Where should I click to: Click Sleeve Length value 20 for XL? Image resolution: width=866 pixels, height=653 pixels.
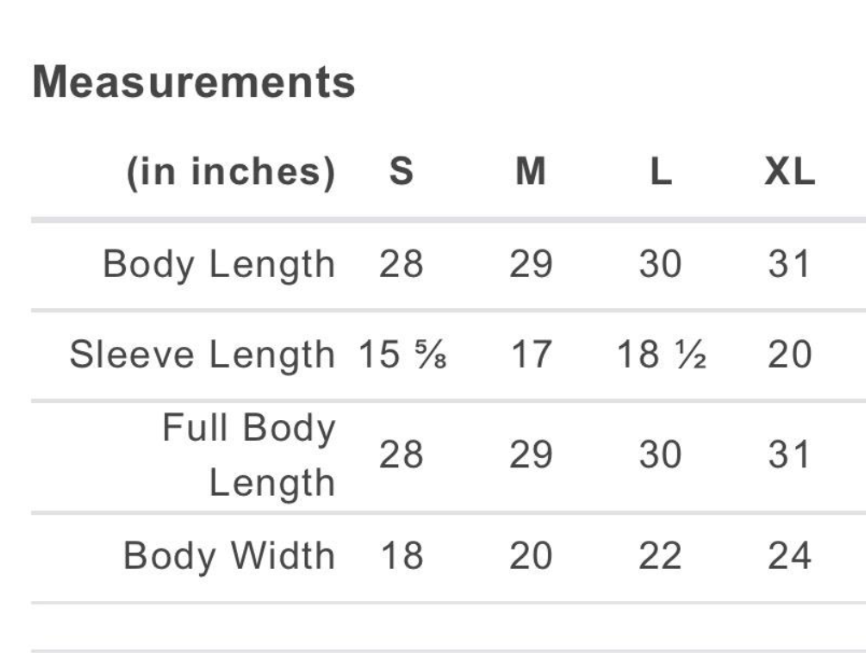[790, 355]
